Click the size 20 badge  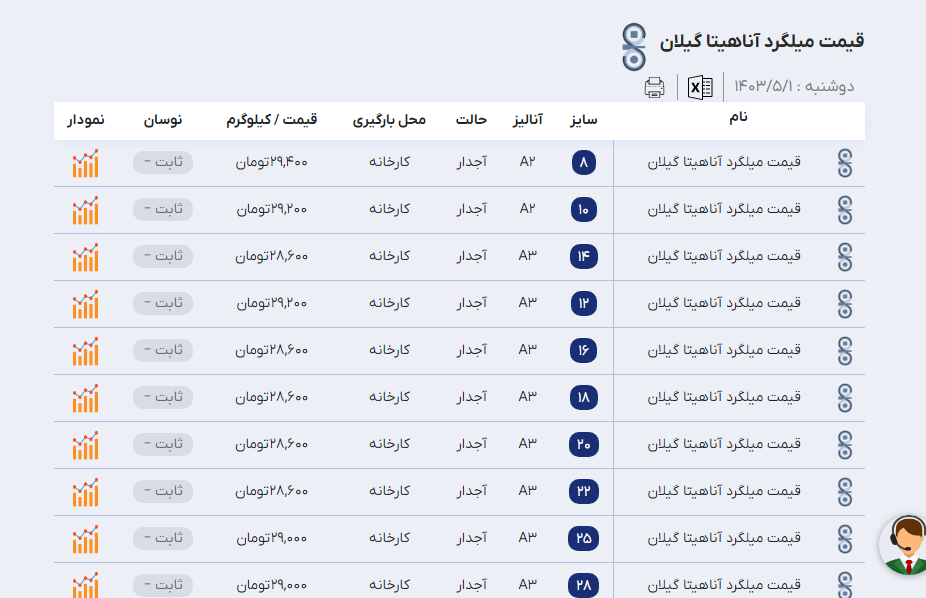[x=584, y=445]
